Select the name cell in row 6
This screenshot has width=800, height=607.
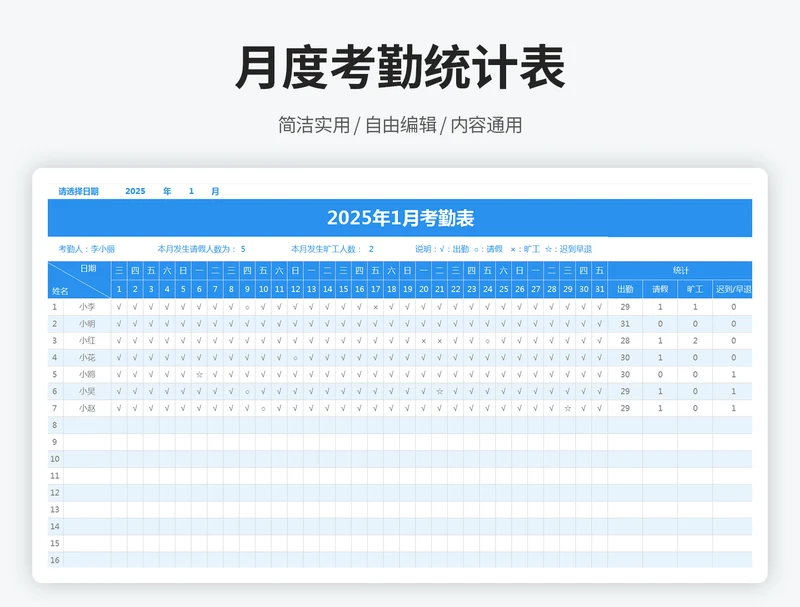87,391
